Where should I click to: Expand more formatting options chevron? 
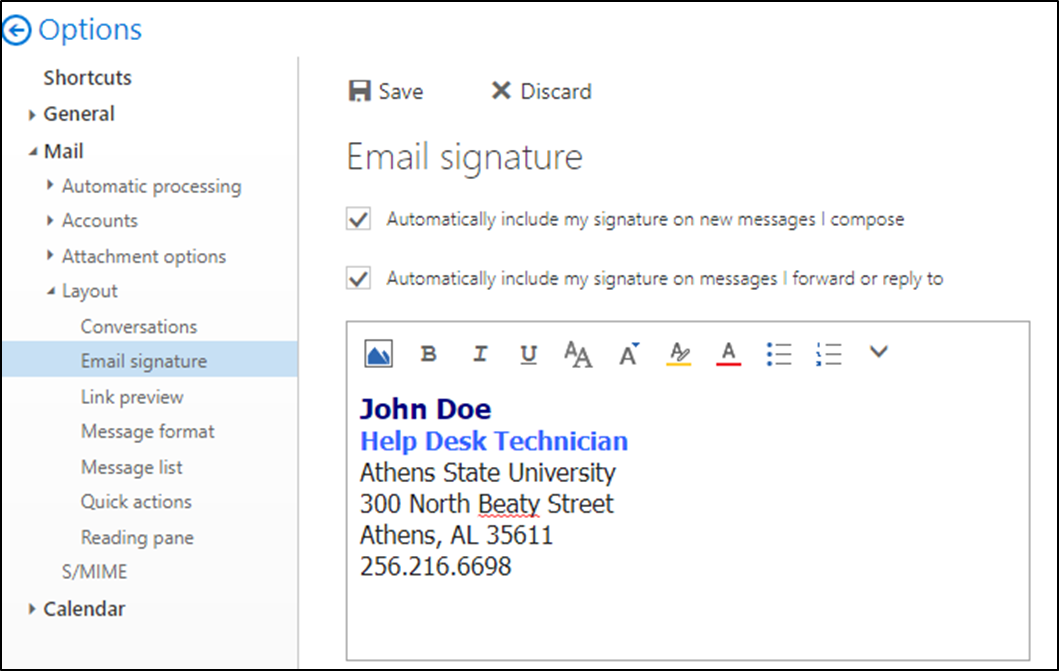[x=878, y=352]
